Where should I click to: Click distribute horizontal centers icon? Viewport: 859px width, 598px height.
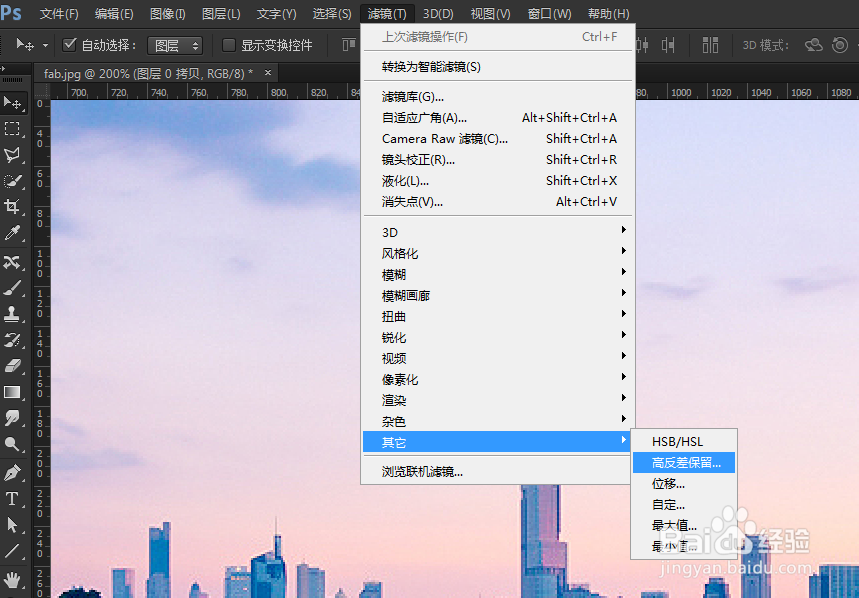tap(643, 45)
